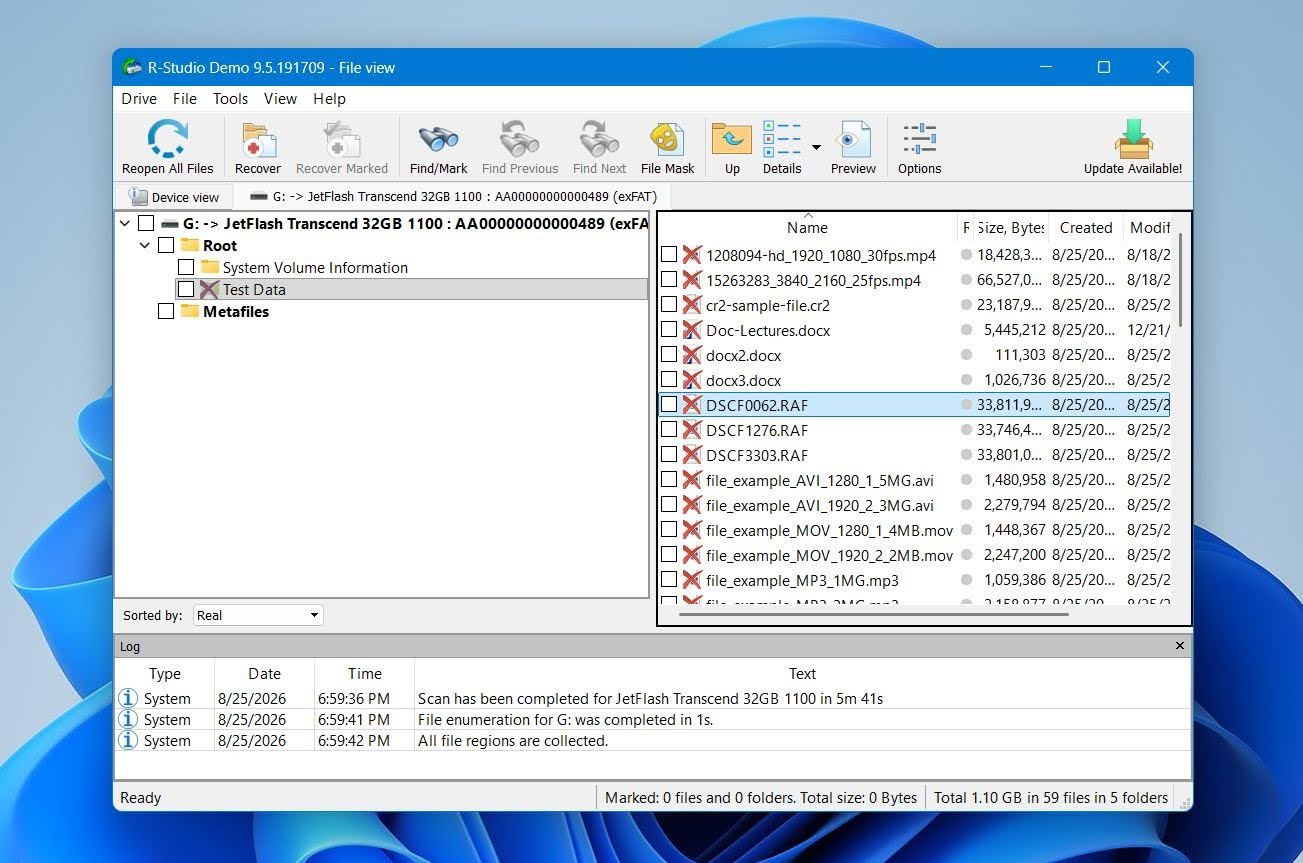Click deleted file icon of file_example_MP3_1MG.mp3
Viewport: 1303px width, 863px height.
(x=692, y=580)
